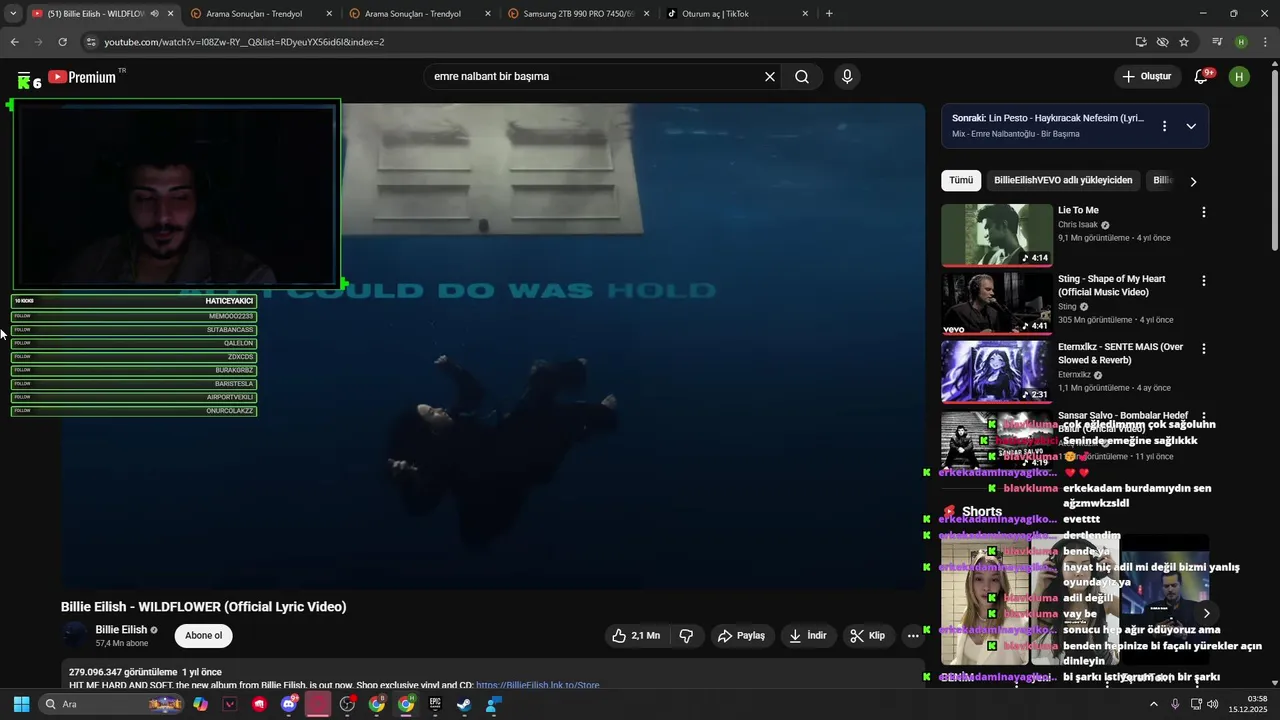Viewport: 1280px width, 720px height.
Task: Show hidden system tray icons
Action: pyautogui.click(x=1153, y=704)
